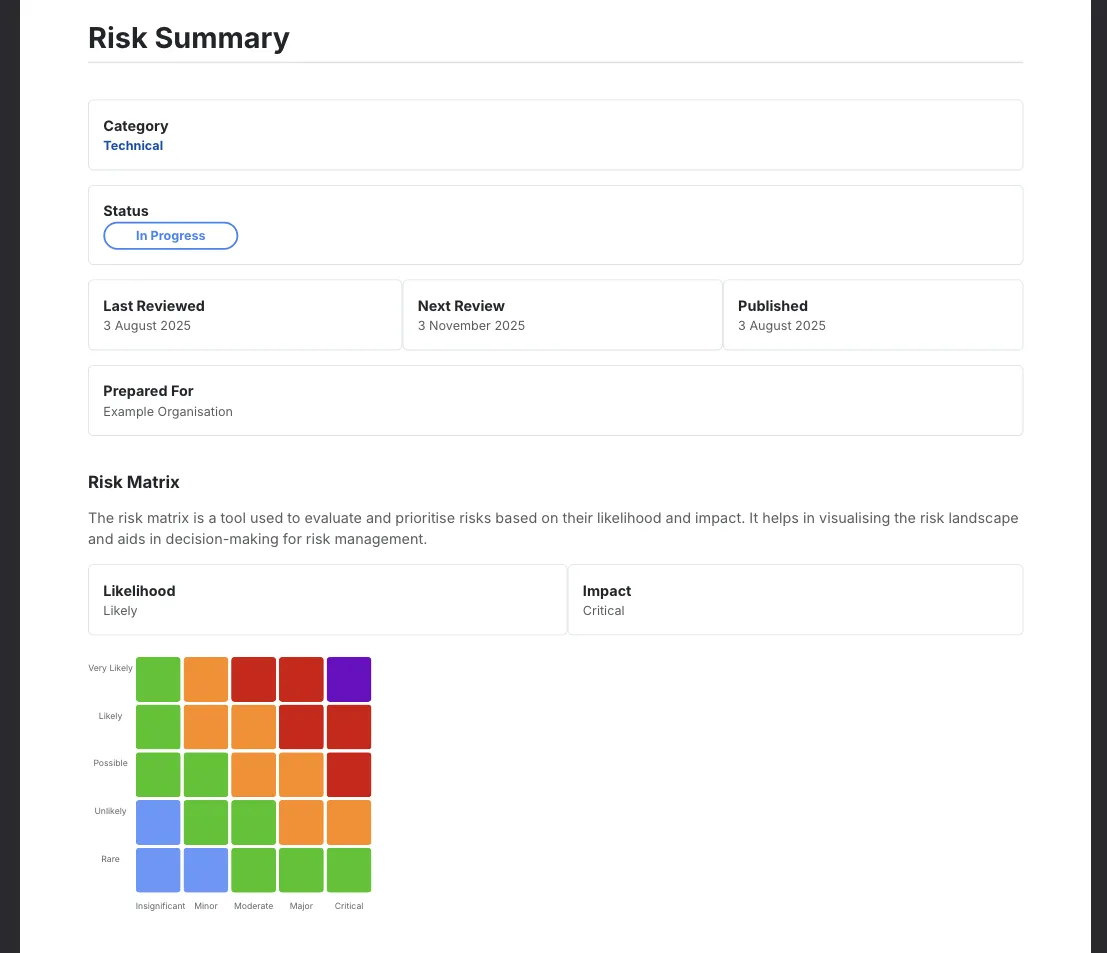
Task: Click the green Very Likely Insignificant cell
Action: tap(158, 678)
